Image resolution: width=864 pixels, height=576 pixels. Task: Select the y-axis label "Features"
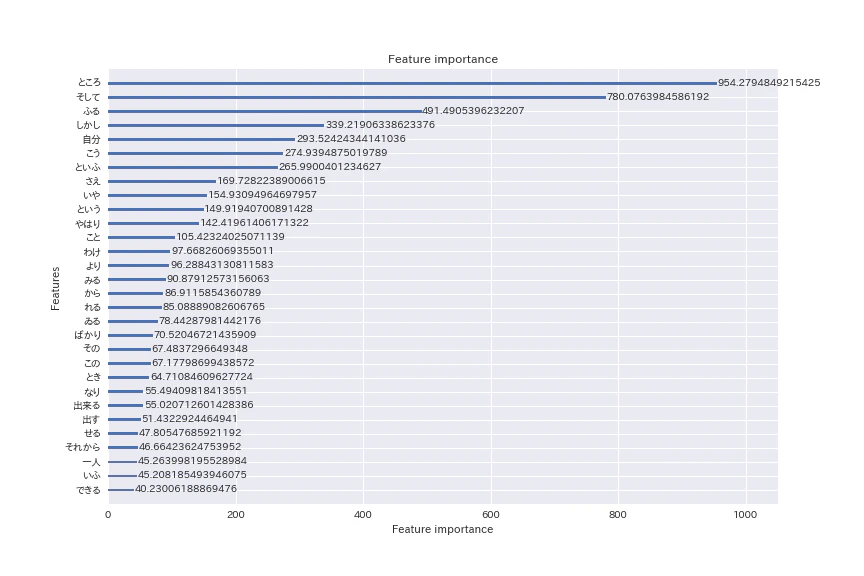(55, 288)
